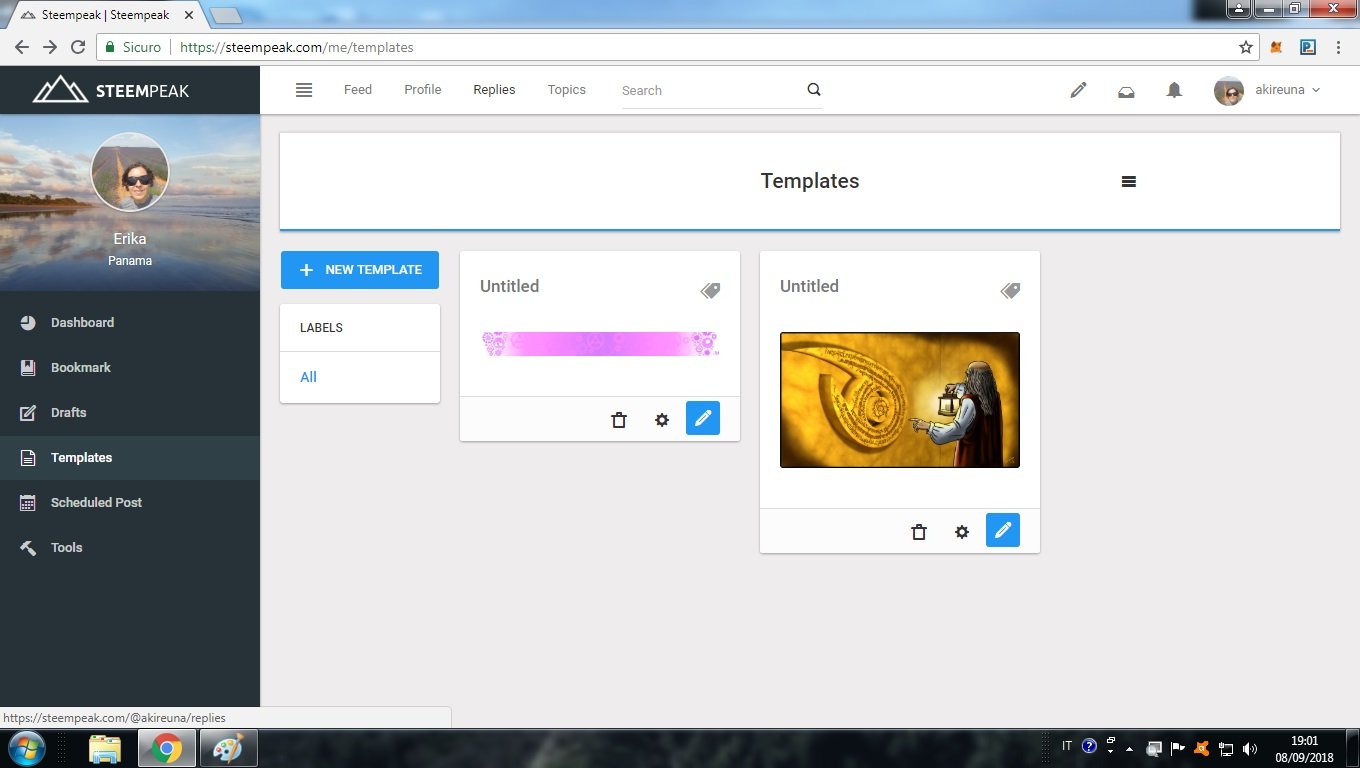
Task: Click the address bar URL
Action: click(x=297, y=47)
